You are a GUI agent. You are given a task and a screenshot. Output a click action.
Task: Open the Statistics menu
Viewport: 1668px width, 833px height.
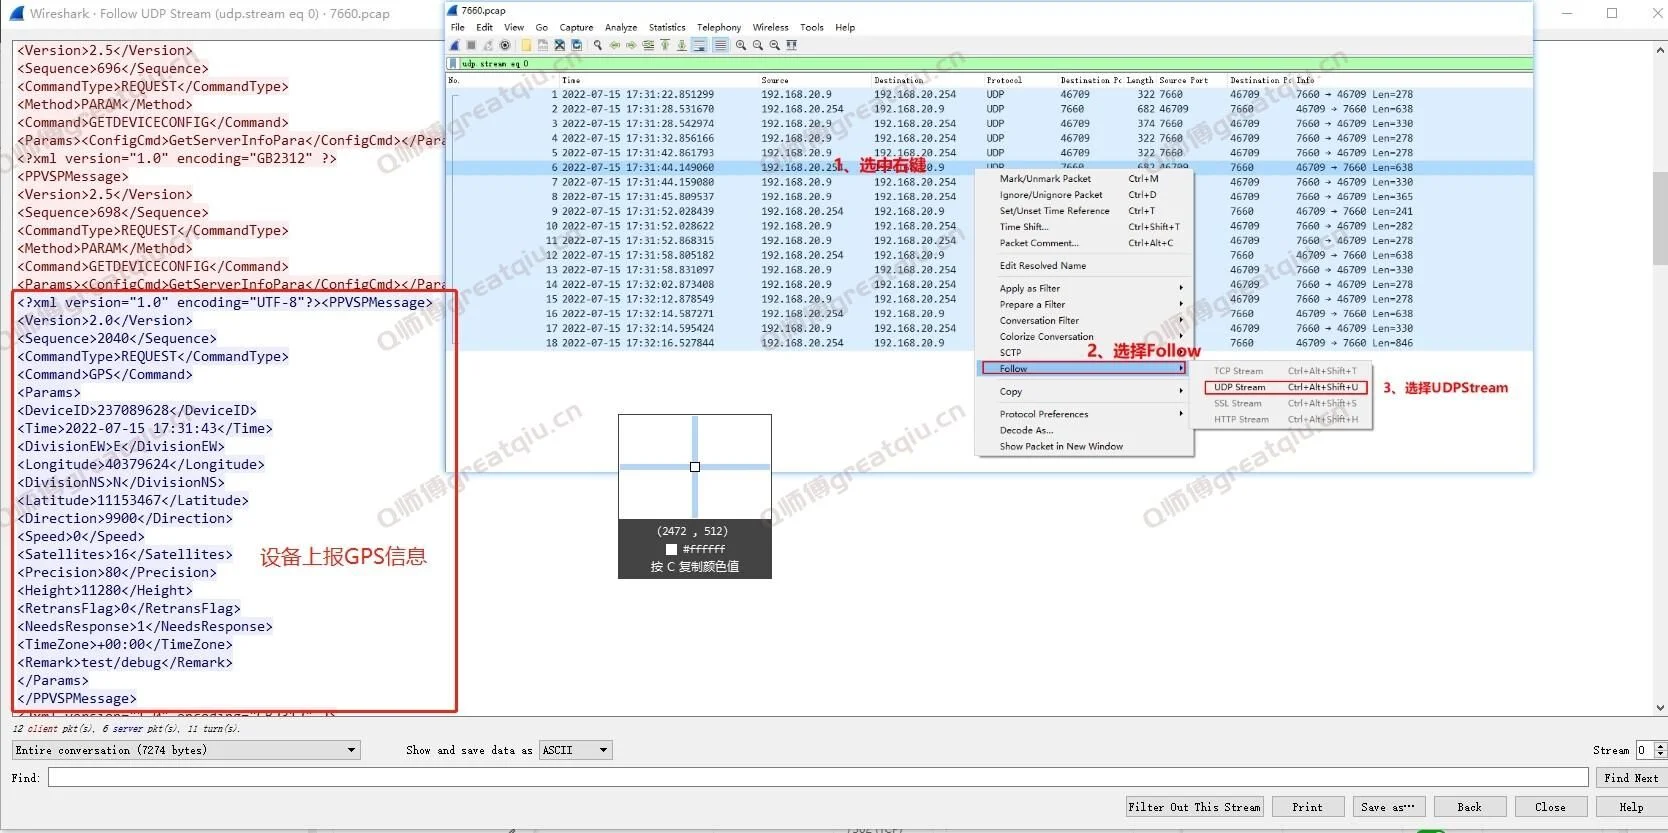click(x=667, y=27)
